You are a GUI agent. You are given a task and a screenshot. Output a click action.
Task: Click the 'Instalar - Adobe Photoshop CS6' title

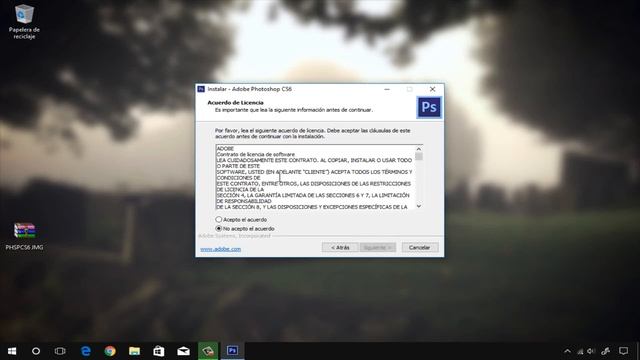click(250, 89)
